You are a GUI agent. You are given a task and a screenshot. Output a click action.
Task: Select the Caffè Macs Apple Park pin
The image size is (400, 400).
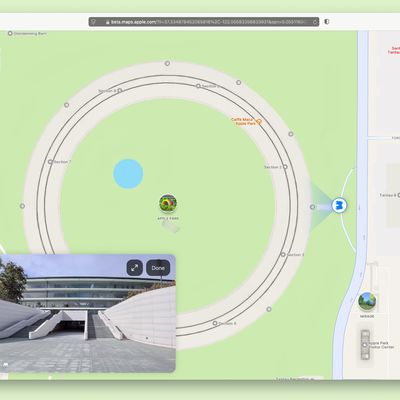click(259, 122)
